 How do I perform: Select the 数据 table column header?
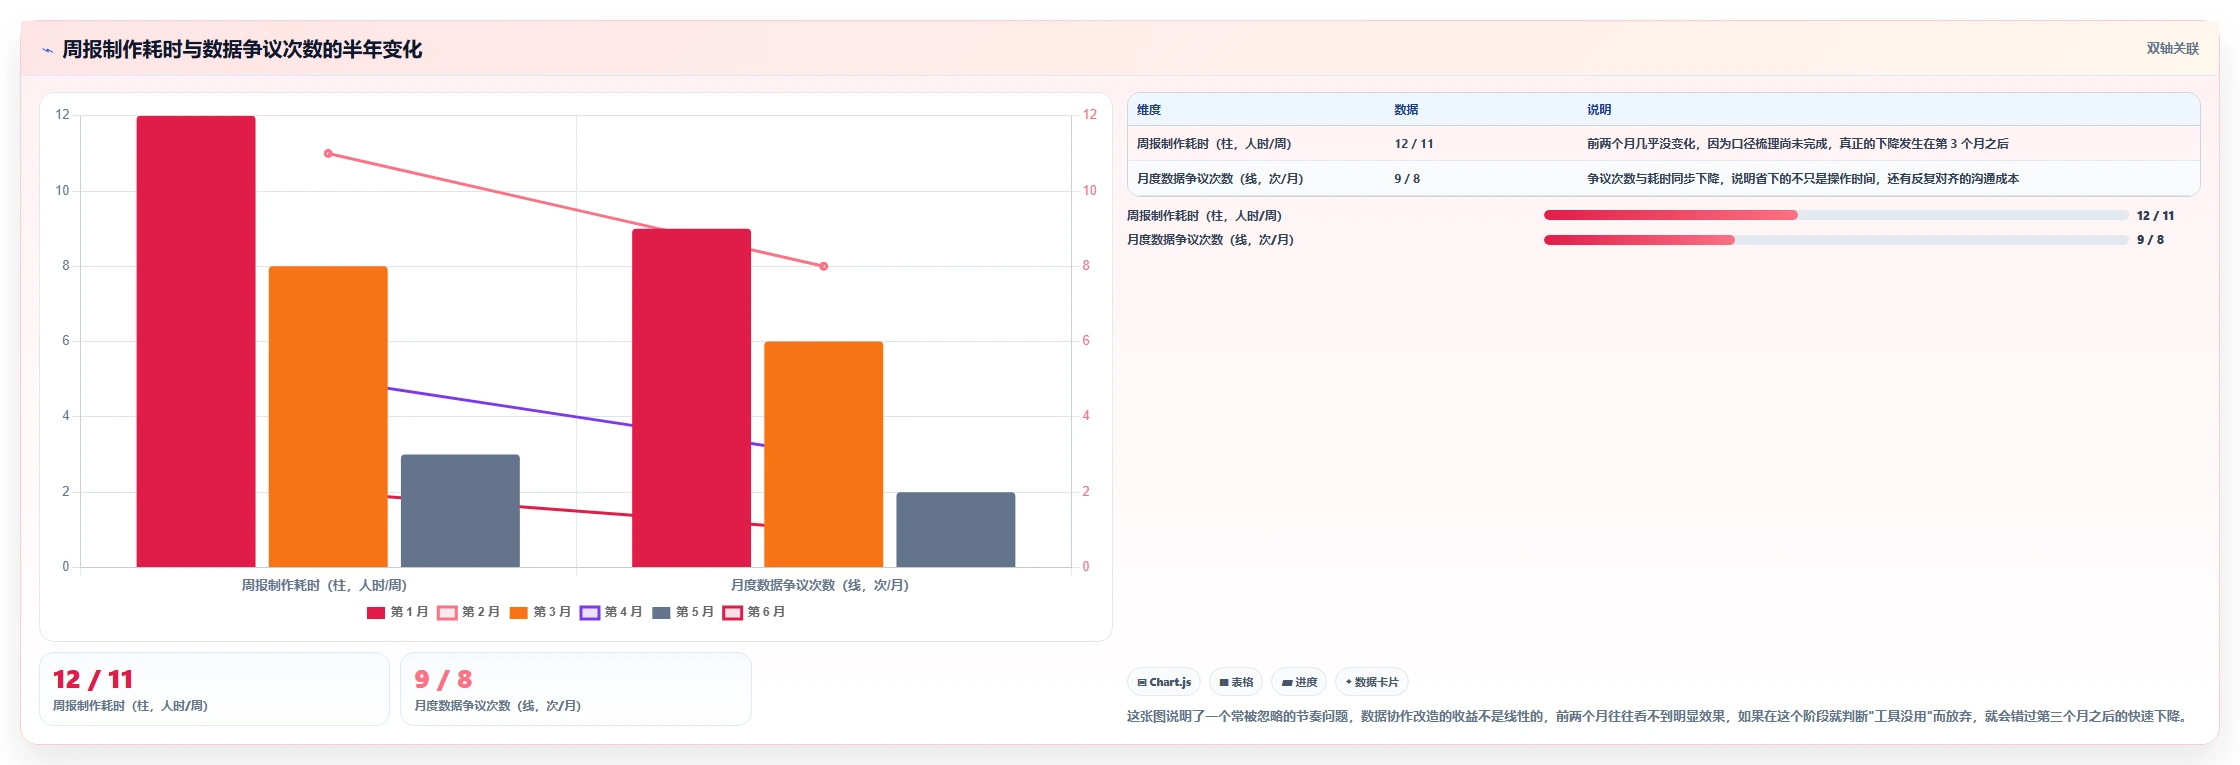[x=1406, y=110]
